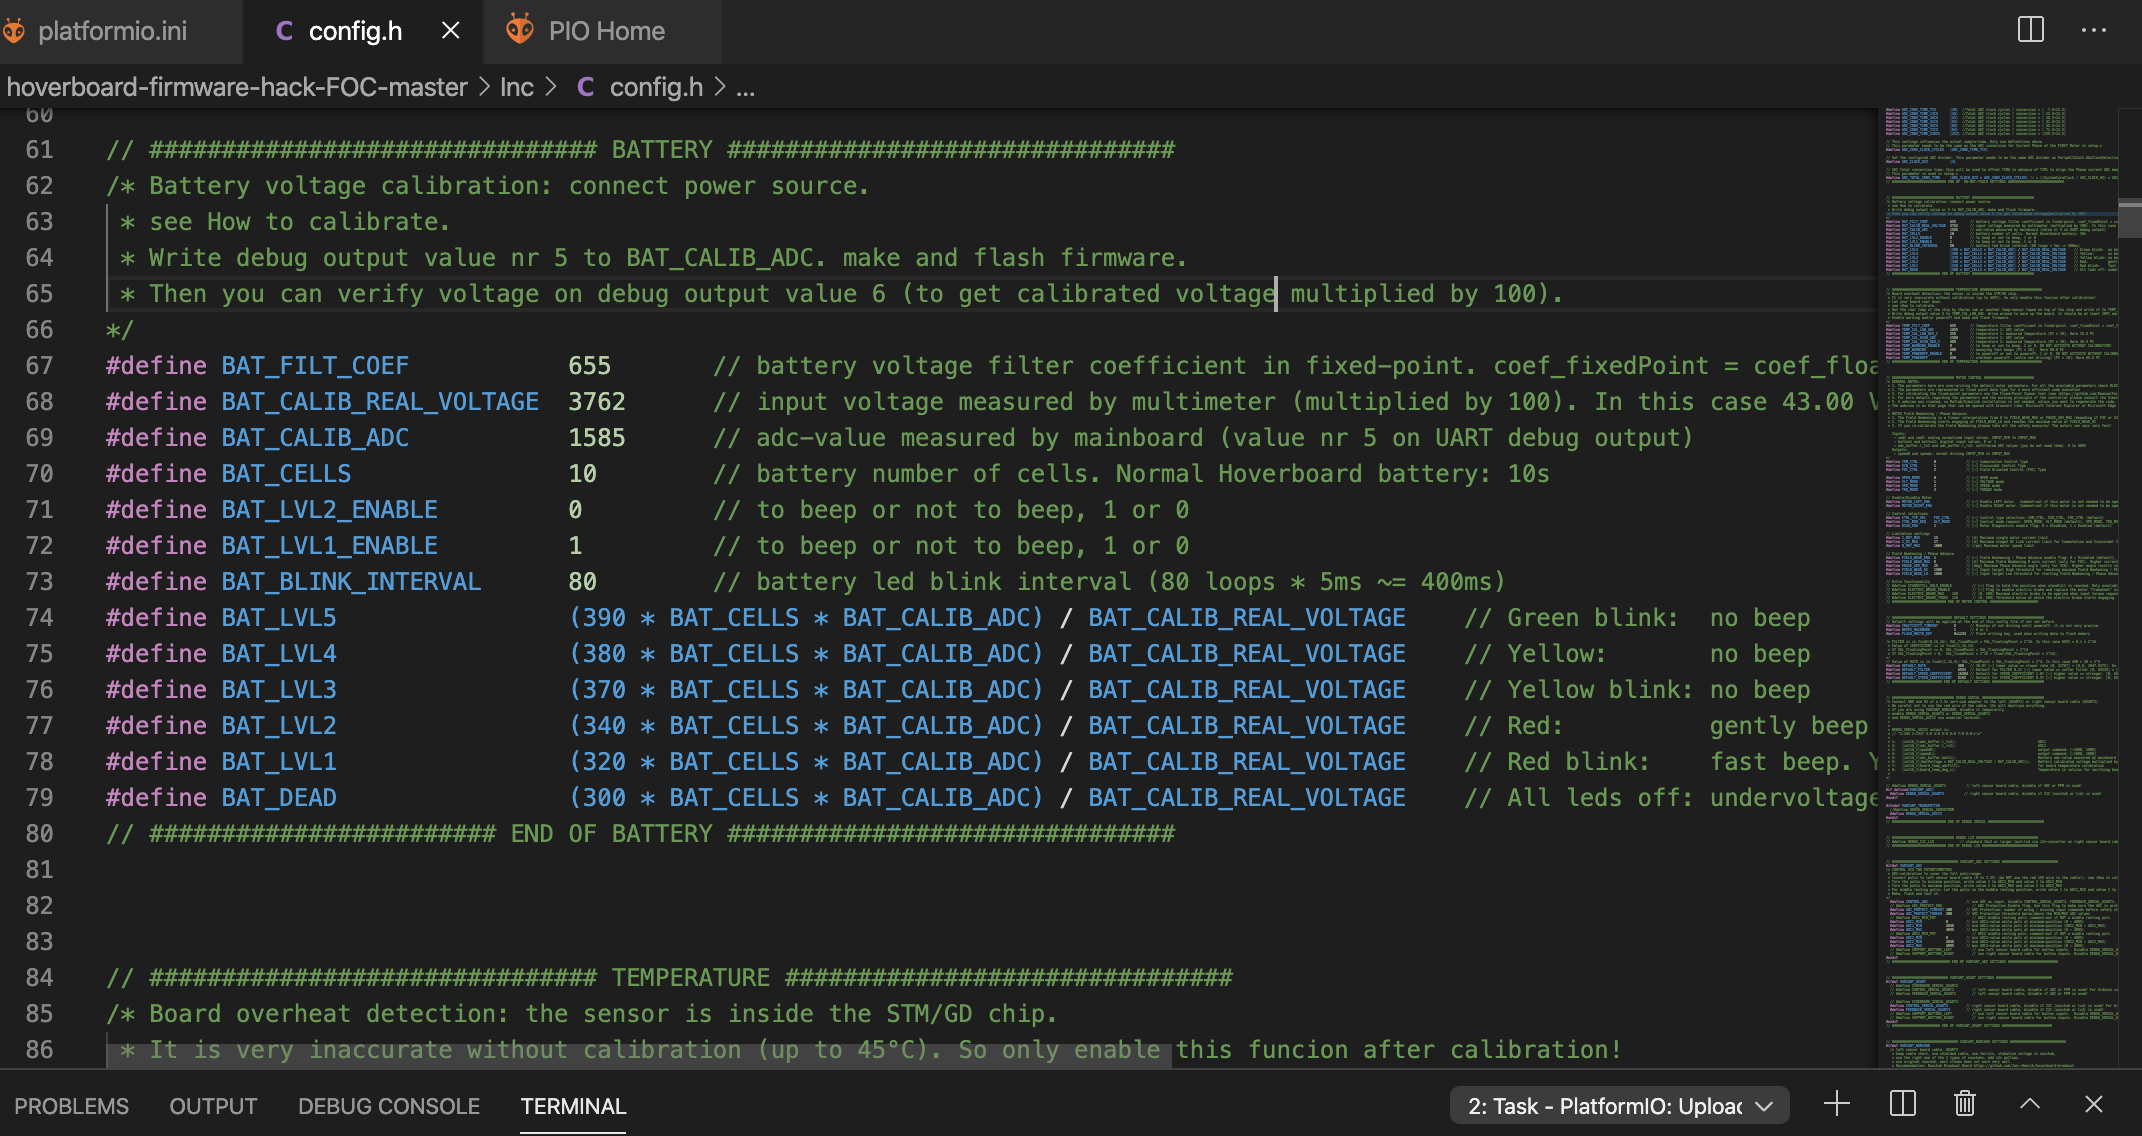Screen dimensions: 2142x1136
Task: Open the OUTPUT panel tab
Action: point(213,1106)
